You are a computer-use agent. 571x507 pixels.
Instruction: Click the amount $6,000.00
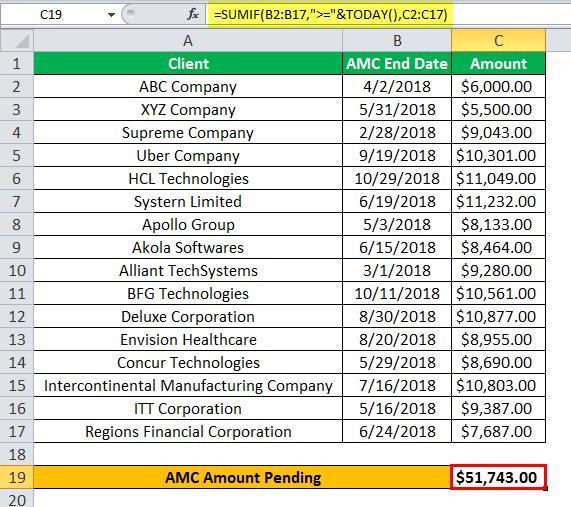coord(499,87)
